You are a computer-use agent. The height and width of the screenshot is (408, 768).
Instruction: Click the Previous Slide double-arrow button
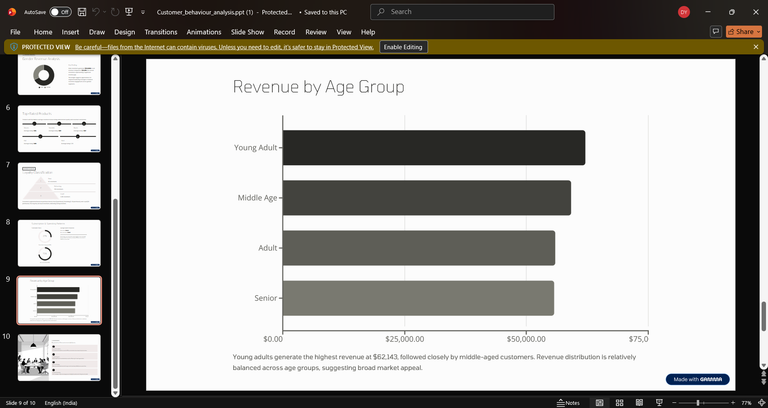[764, 375]
